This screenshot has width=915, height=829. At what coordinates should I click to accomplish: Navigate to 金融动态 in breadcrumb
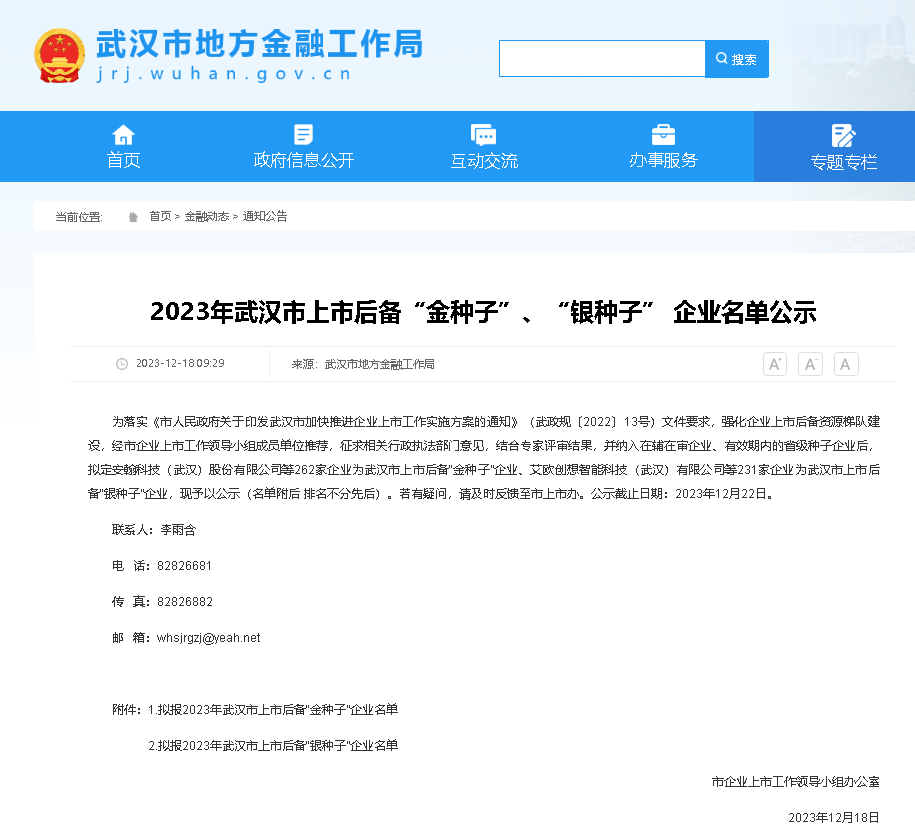[206, 216]
